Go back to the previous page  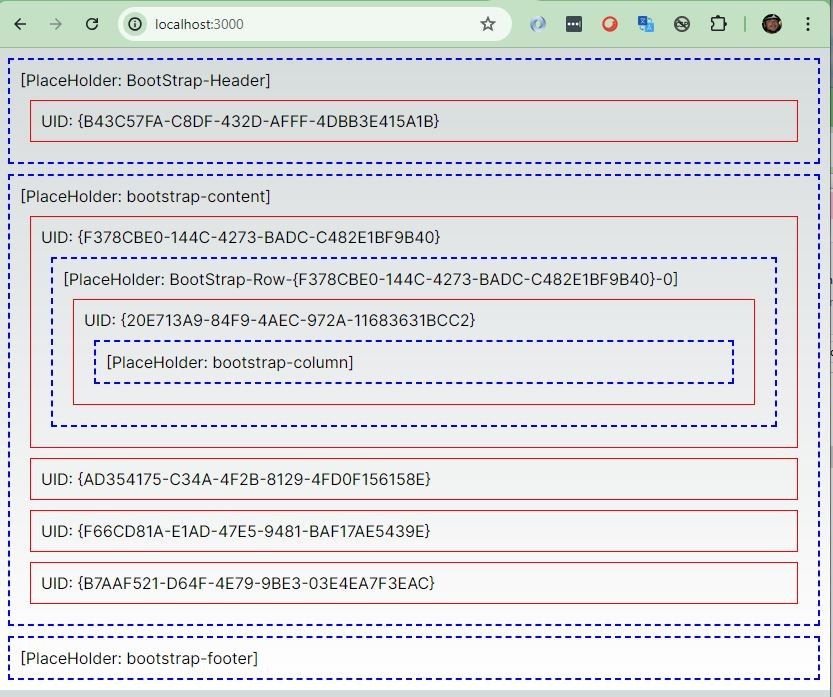(x=20, y=24)
